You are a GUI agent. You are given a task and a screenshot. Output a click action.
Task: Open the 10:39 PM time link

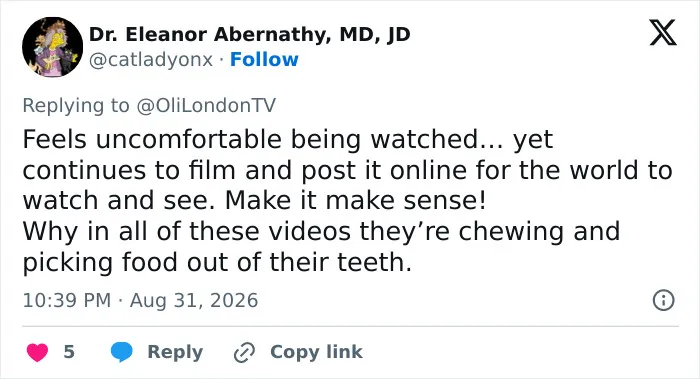[x=67, y=300]
